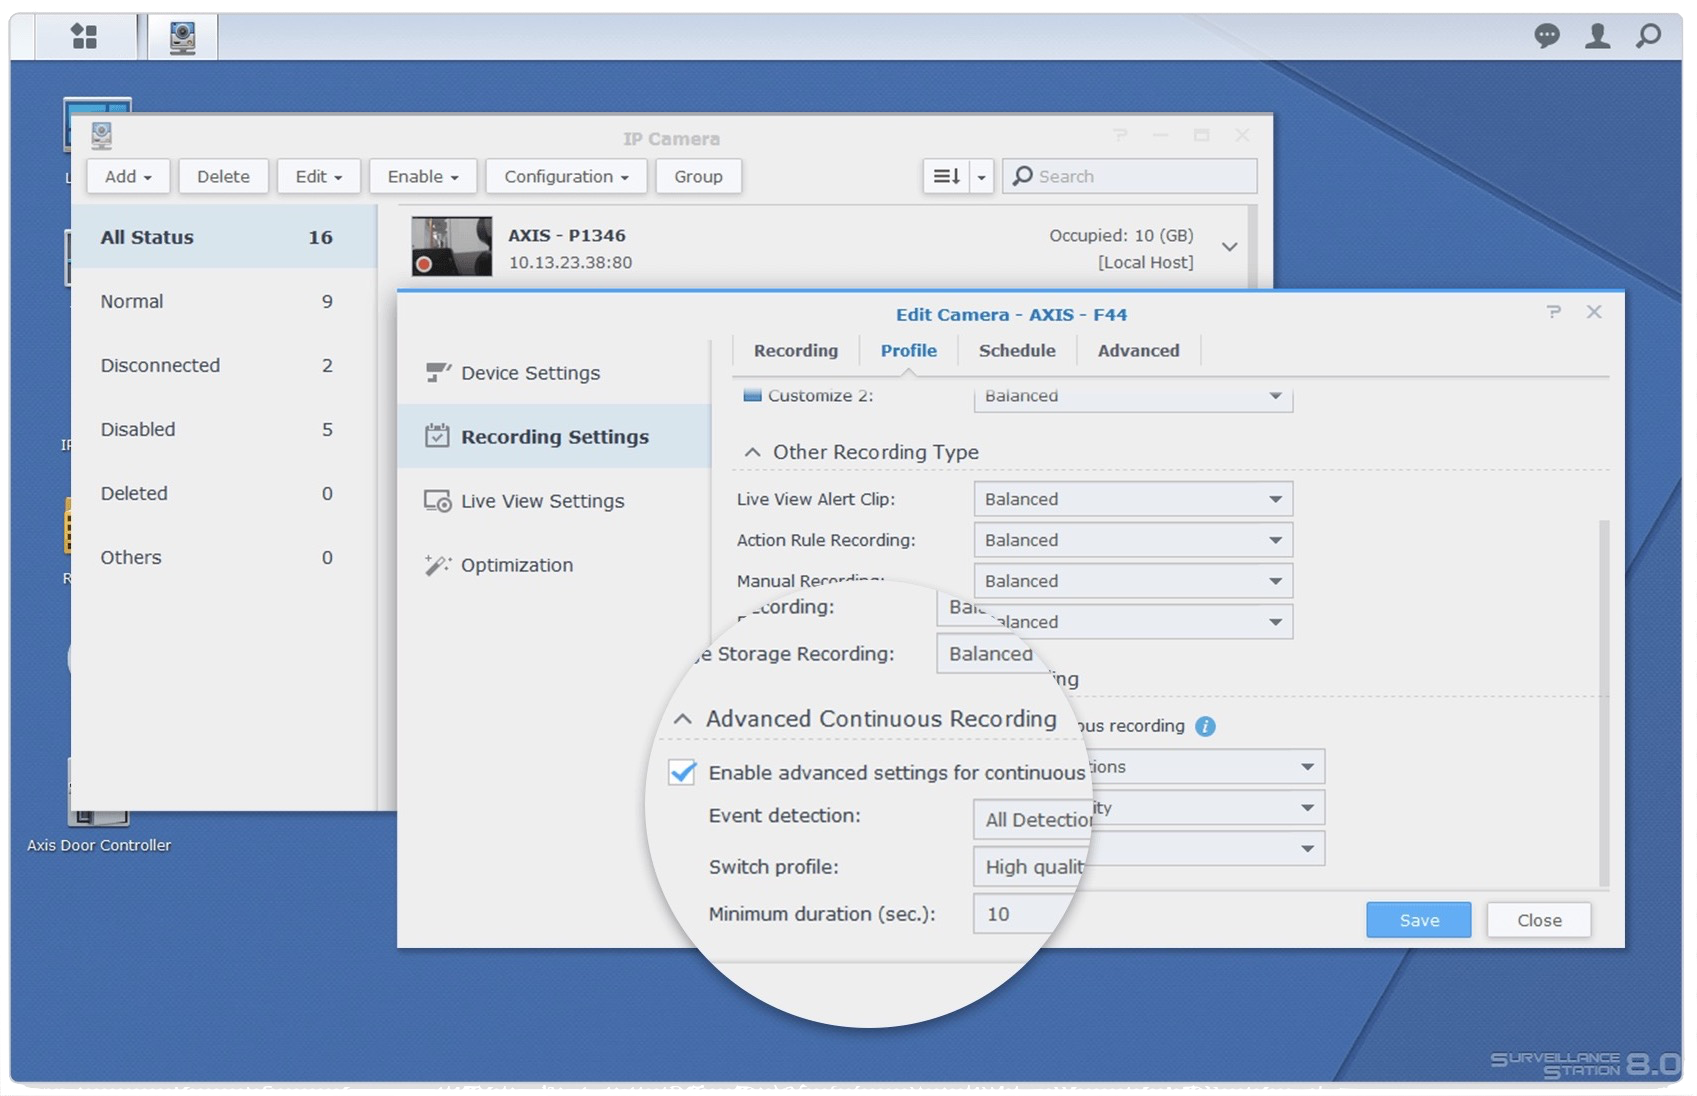Open the Configuration menu button

[566, 177]
